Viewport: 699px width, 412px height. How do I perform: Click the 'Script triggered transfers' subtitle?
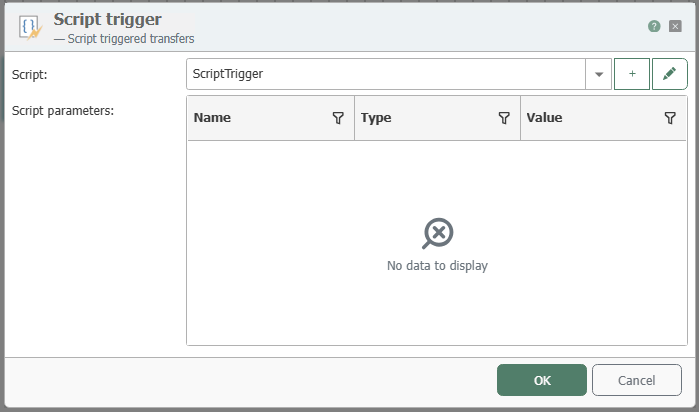(x=131, y=39)
